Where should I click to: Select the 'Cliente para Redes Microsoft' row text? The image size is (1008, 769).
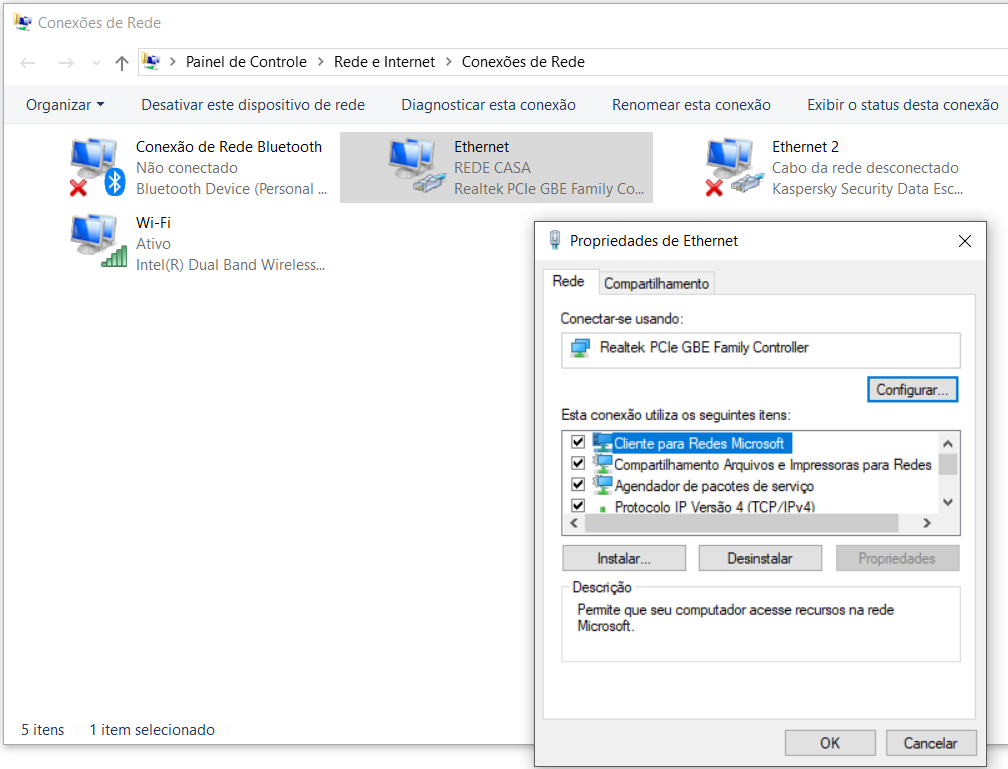coord(699,443)
